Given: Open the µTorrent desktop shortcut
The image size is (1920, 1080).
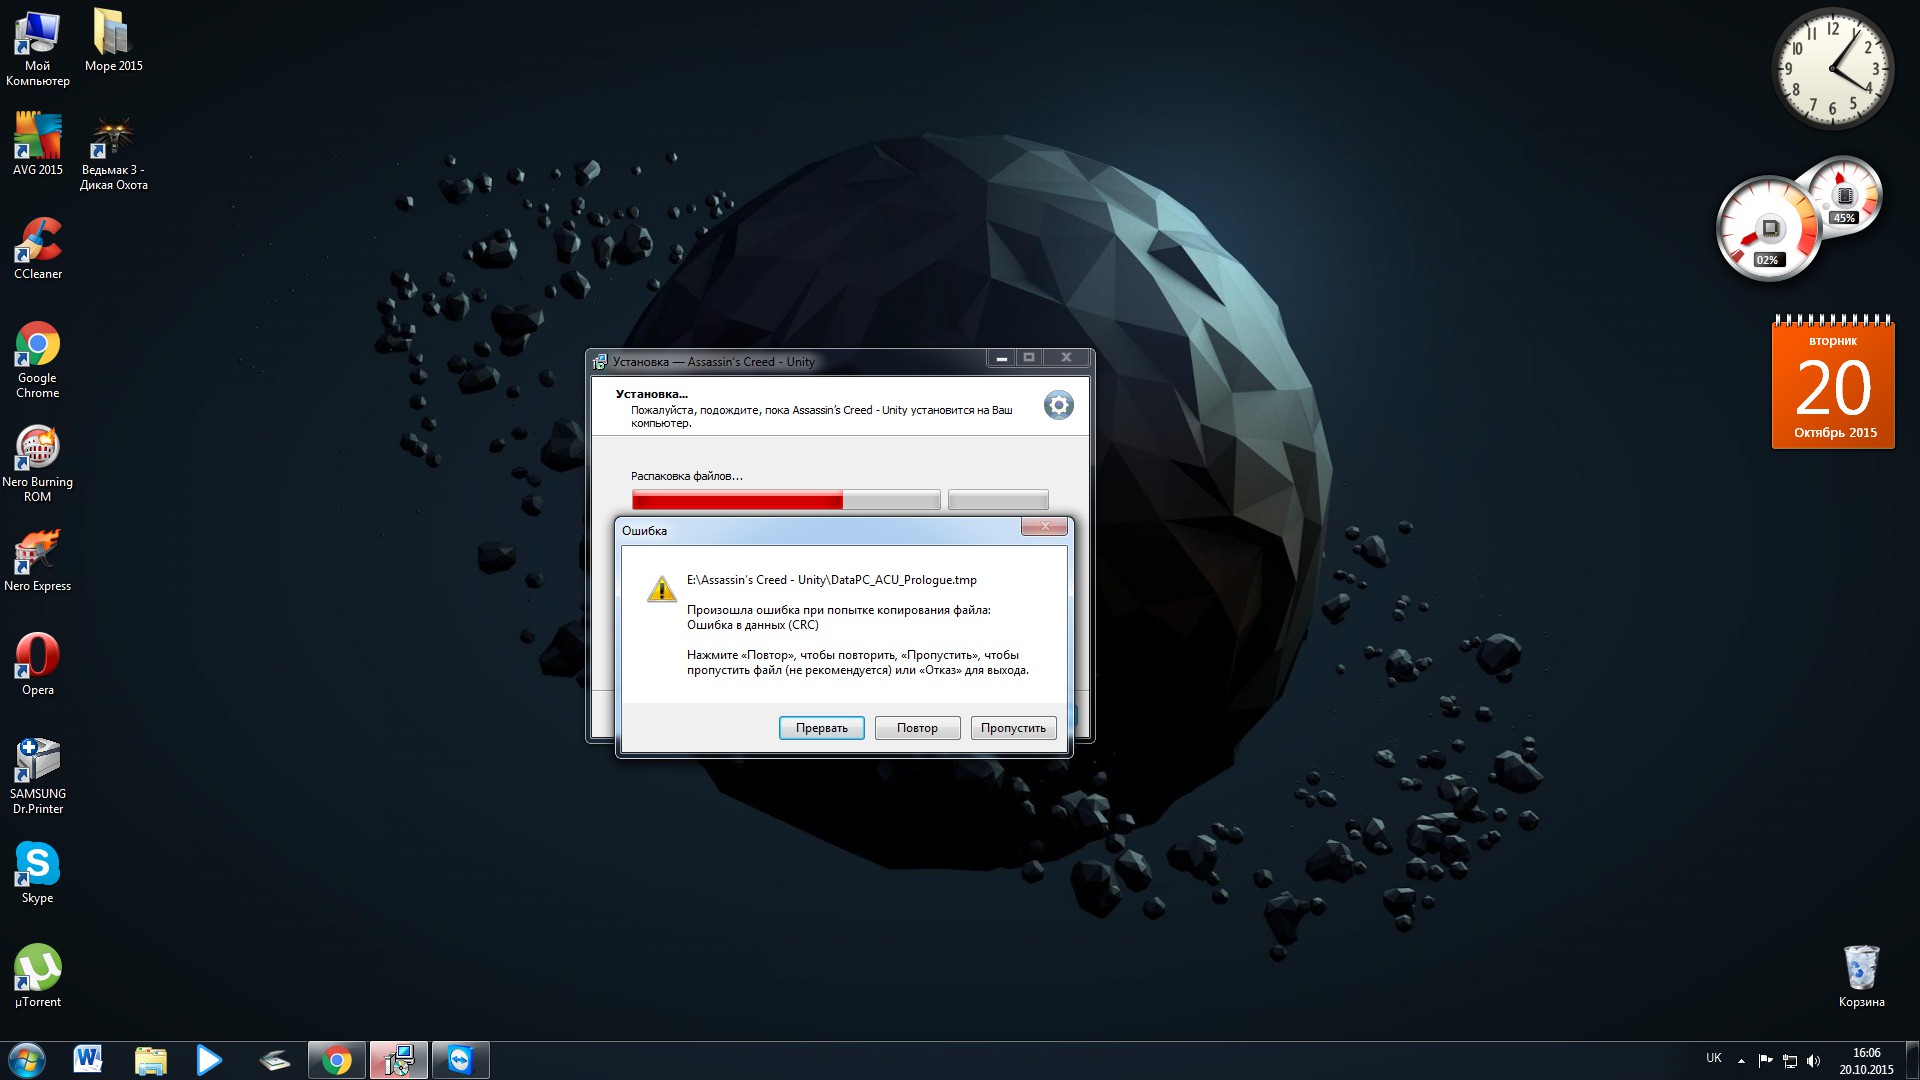Looking at the screenshot, I should 37,976.
